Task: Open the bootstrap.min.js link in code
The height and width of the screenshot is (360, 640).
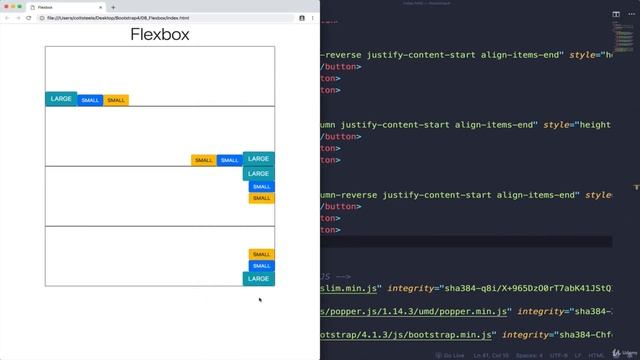Action: (406, 335)
